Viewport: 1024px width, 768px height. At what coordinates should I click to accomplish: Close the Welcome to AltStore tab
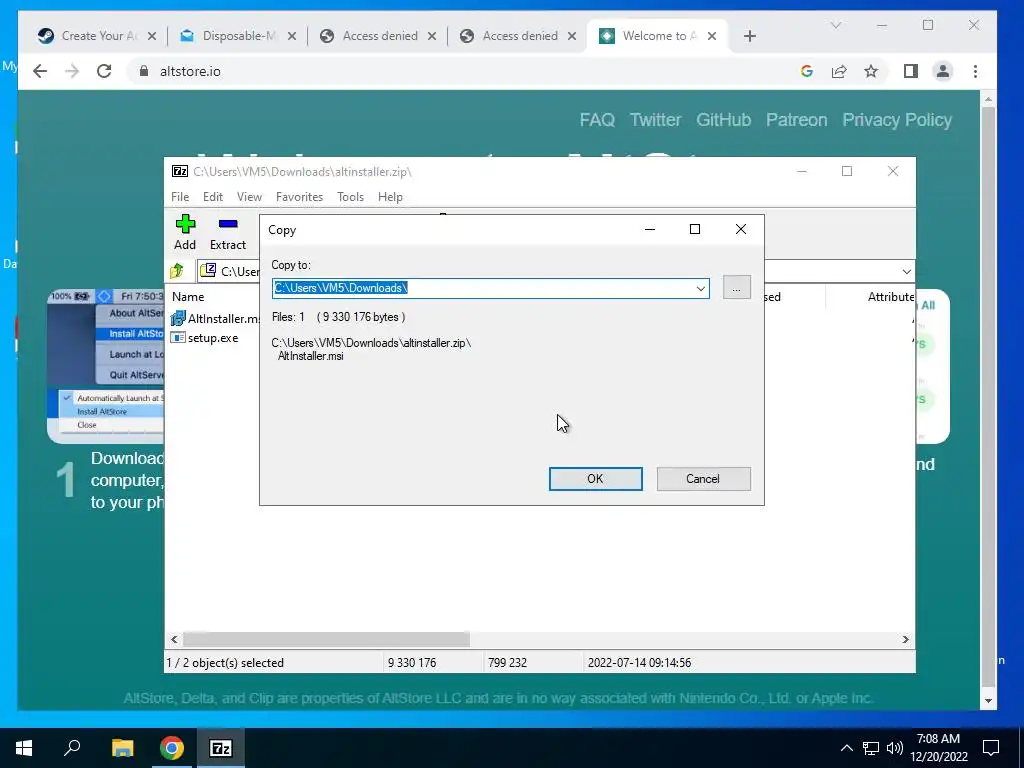712,36
